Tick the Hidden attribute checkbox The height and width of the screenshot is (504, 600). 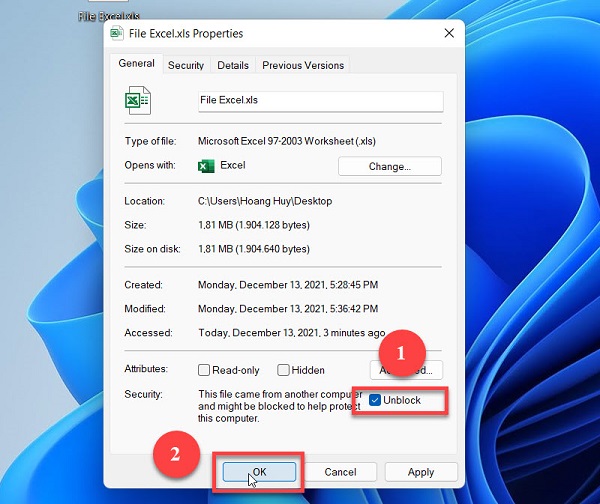(x=283, y=370)
